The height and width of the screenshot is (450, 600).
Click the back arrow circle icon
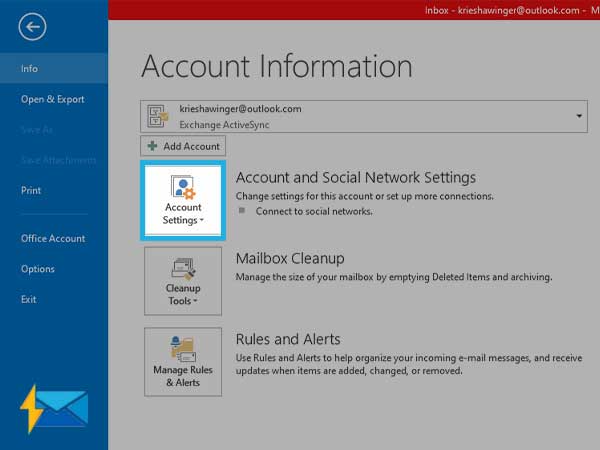pos(32,27)
